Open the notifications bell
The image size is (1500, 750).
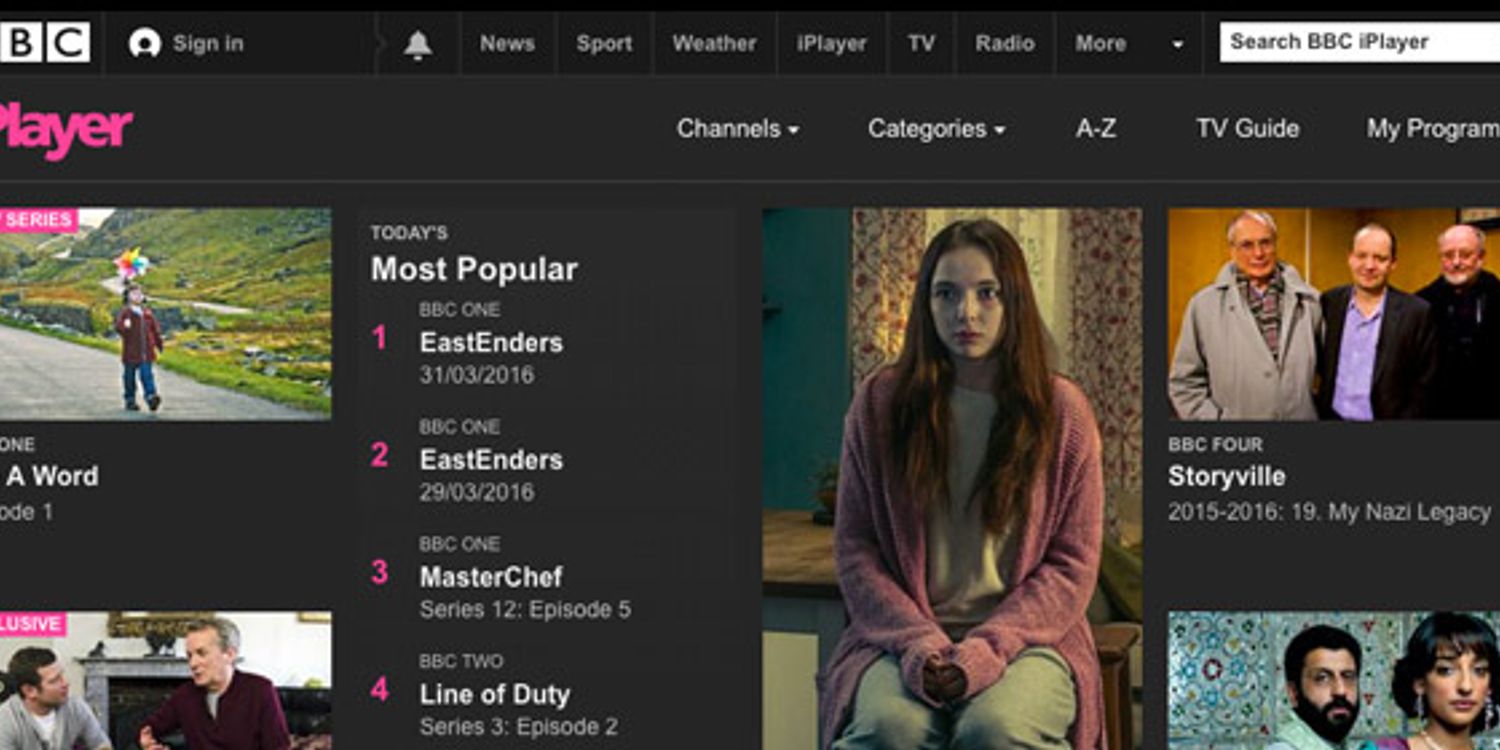[418, 44]
